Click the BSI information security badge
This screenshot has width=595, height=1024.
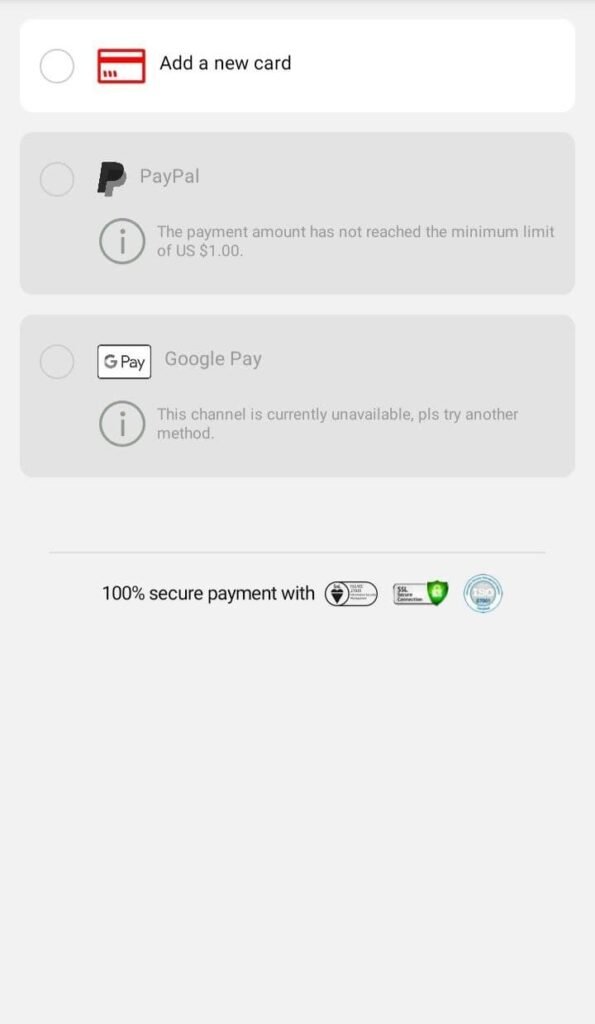[351, 594]
